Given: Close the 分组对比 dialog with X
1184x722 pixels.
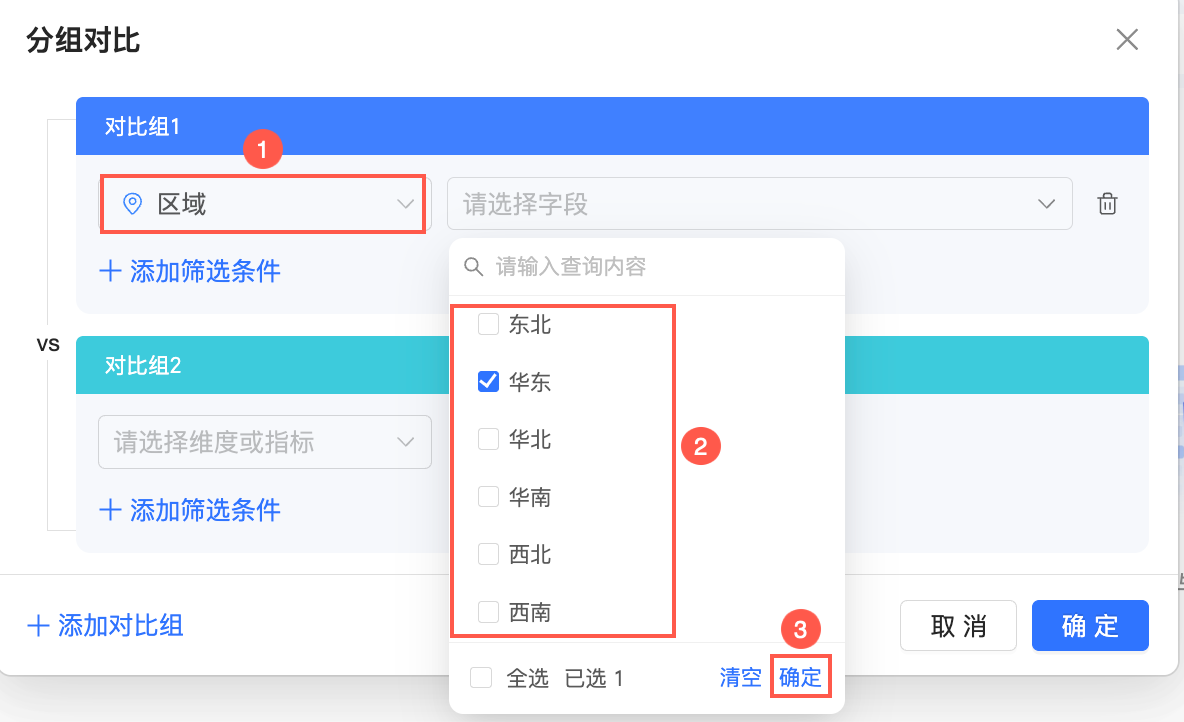Looking at the screenshot, I should 1127,40.
